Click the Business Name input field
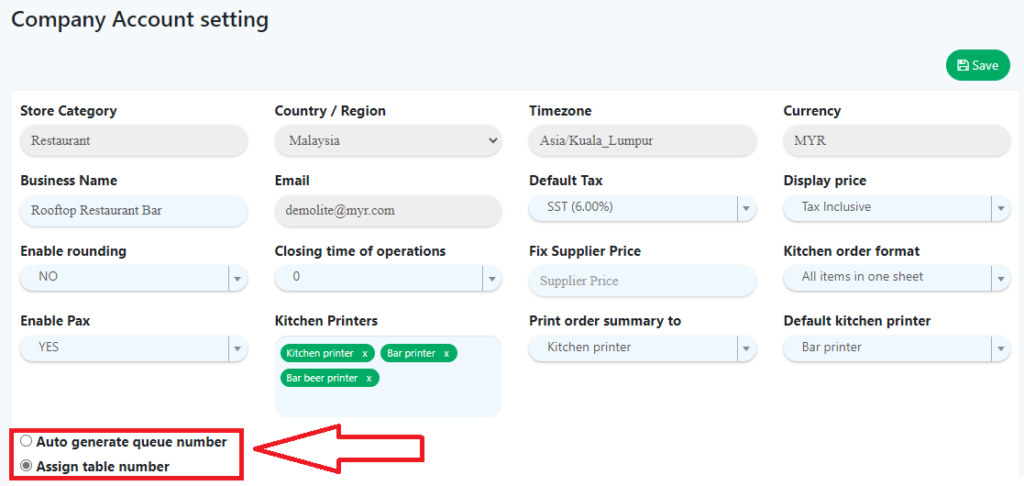1024x486 pixels. (x=133, y=211)
